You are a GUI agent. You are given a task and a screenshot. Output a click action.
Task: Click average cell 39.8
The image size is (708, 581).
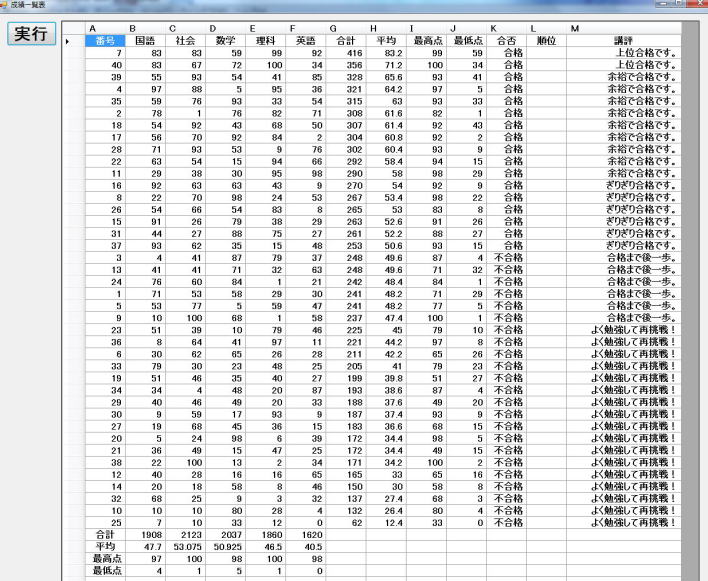tap(386, 378)
